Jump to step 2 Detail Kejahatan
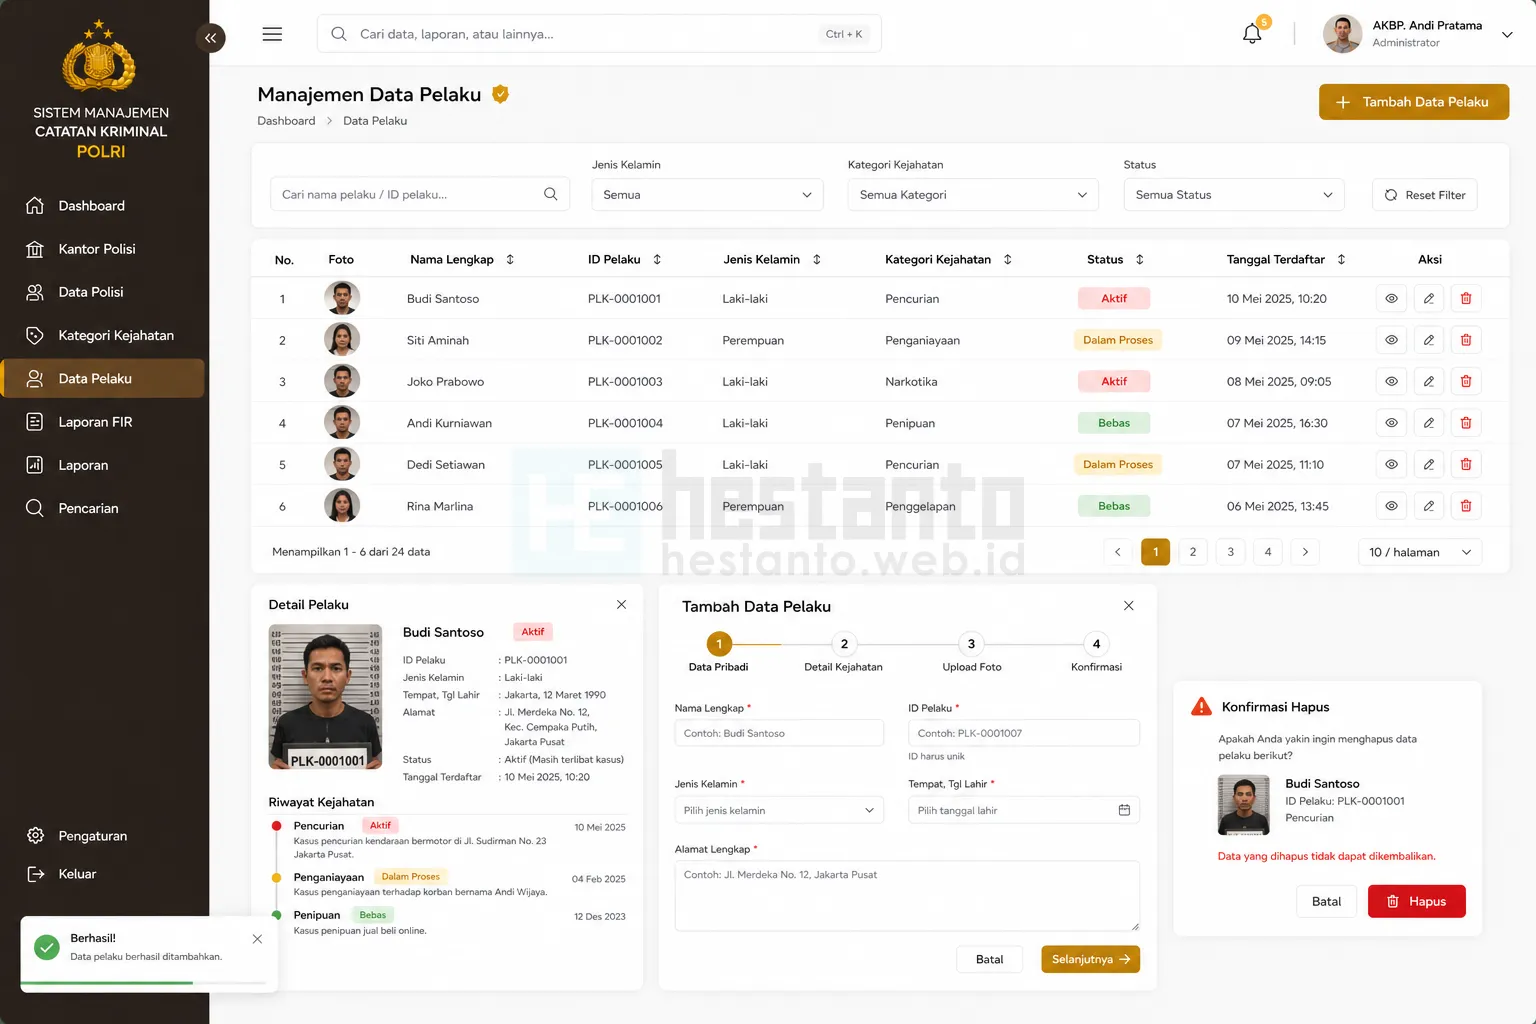 pyautogui.click(x=844, y=644)
